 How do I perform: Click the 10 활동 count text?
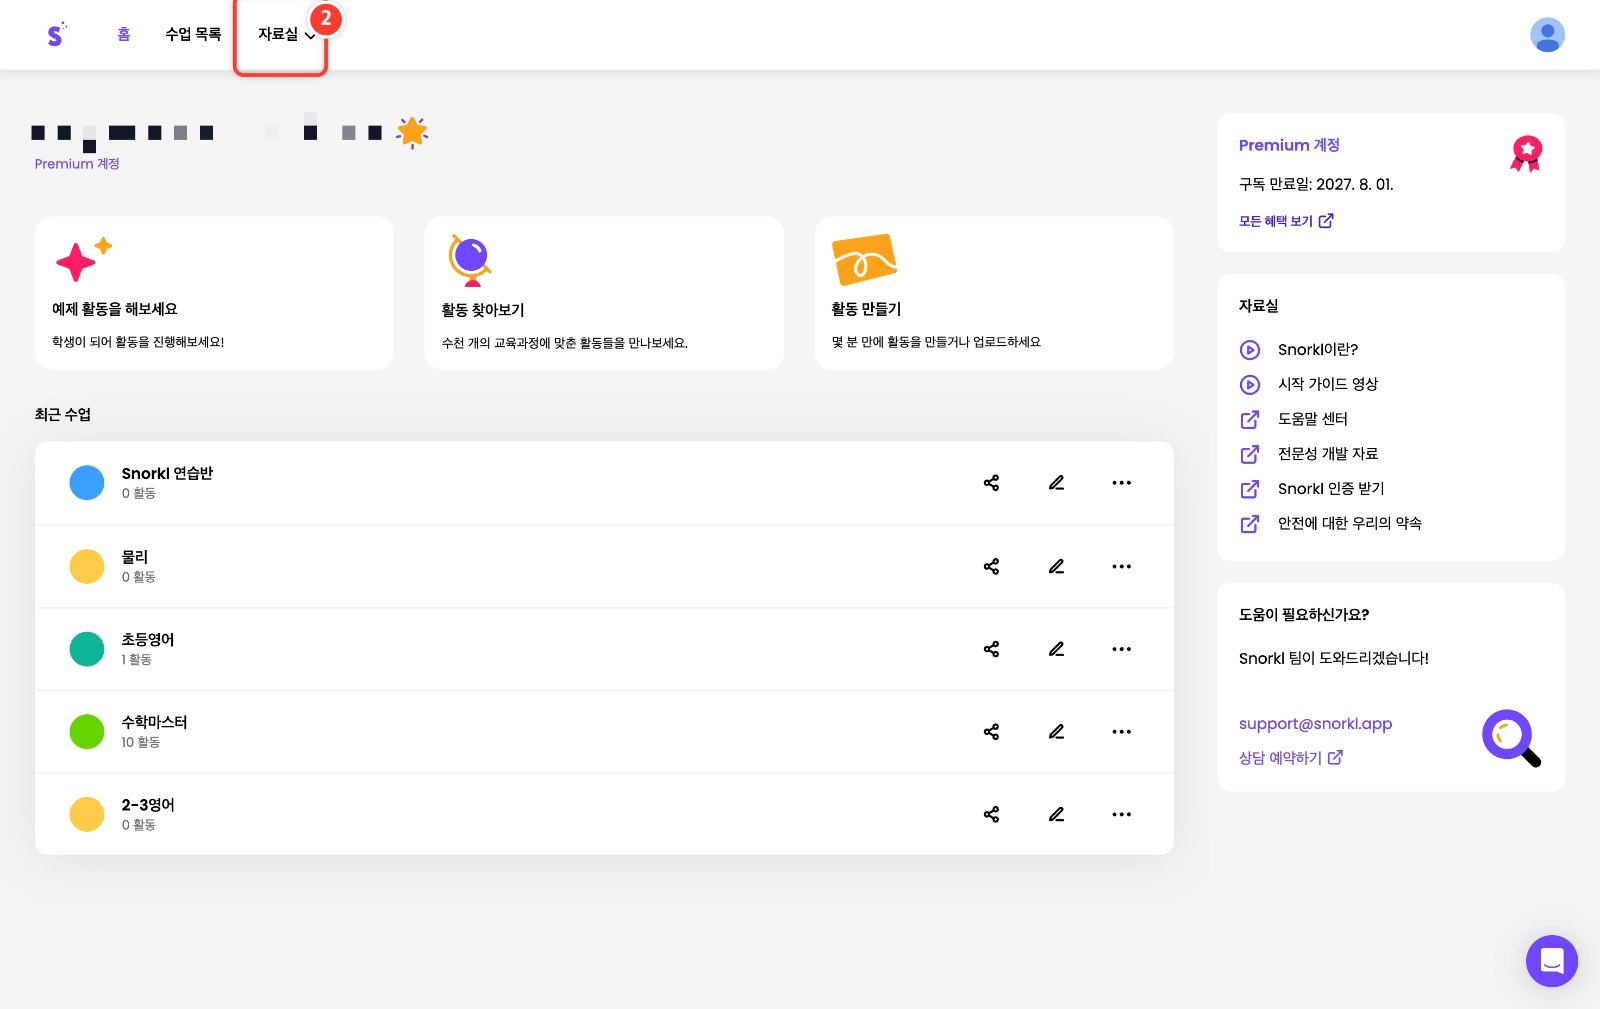point(140,742)
